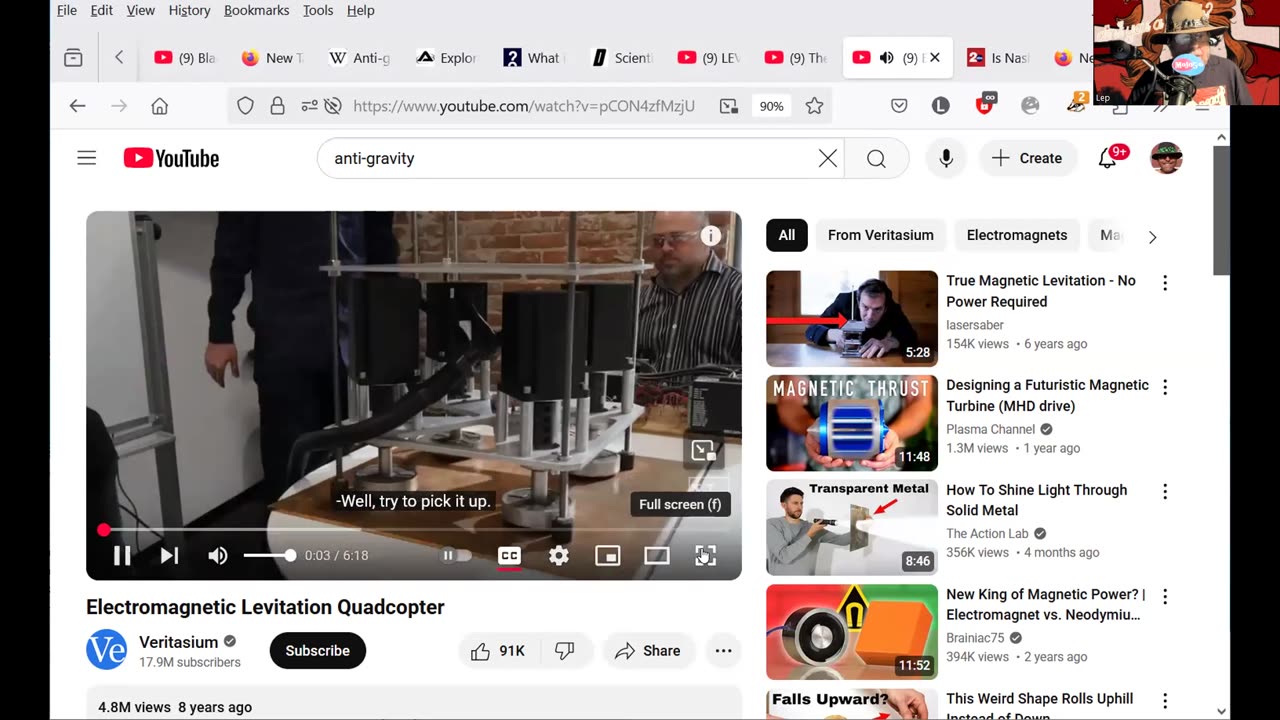Viewport: 1280px width, 720px height.
Task: Select the Electromagnets chip
Action: click(x=1017, y=235)
